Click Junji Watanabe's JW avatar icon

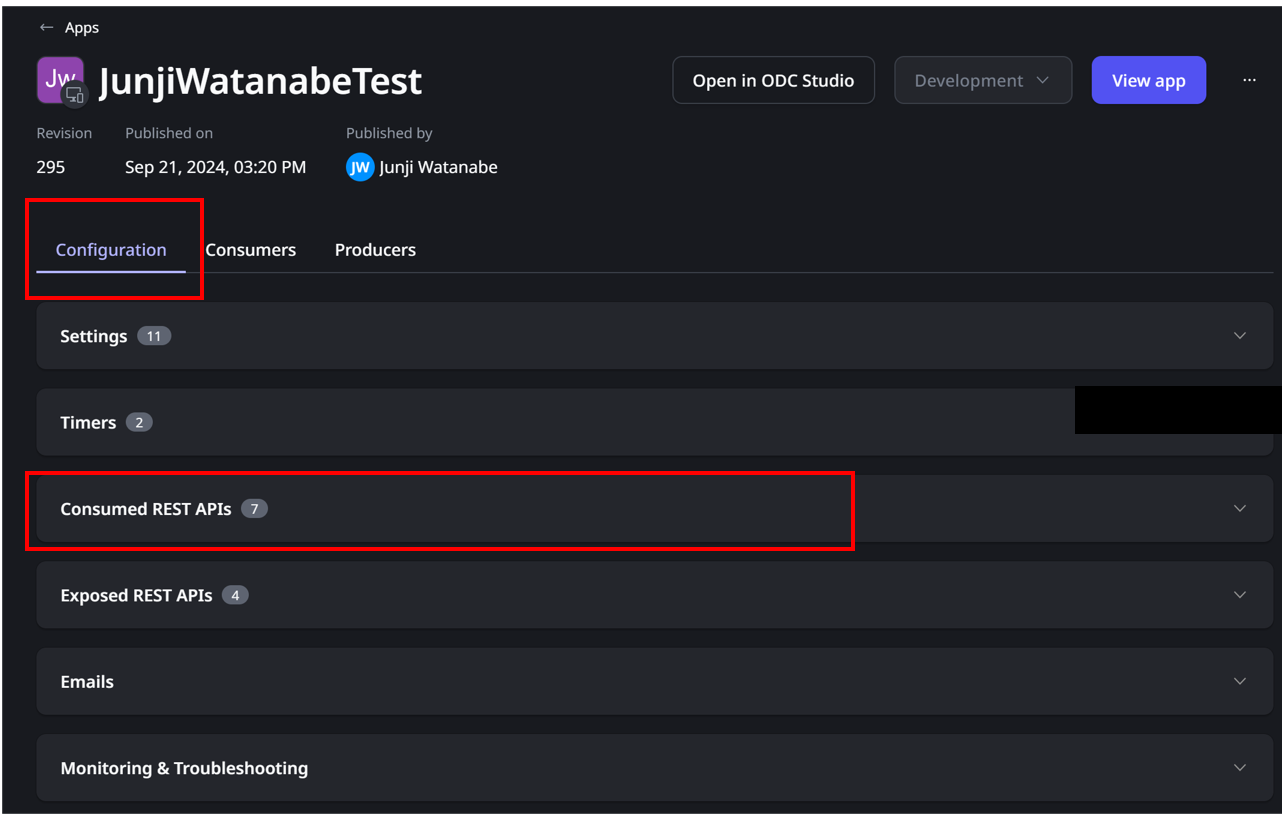[x=359, y=167]
